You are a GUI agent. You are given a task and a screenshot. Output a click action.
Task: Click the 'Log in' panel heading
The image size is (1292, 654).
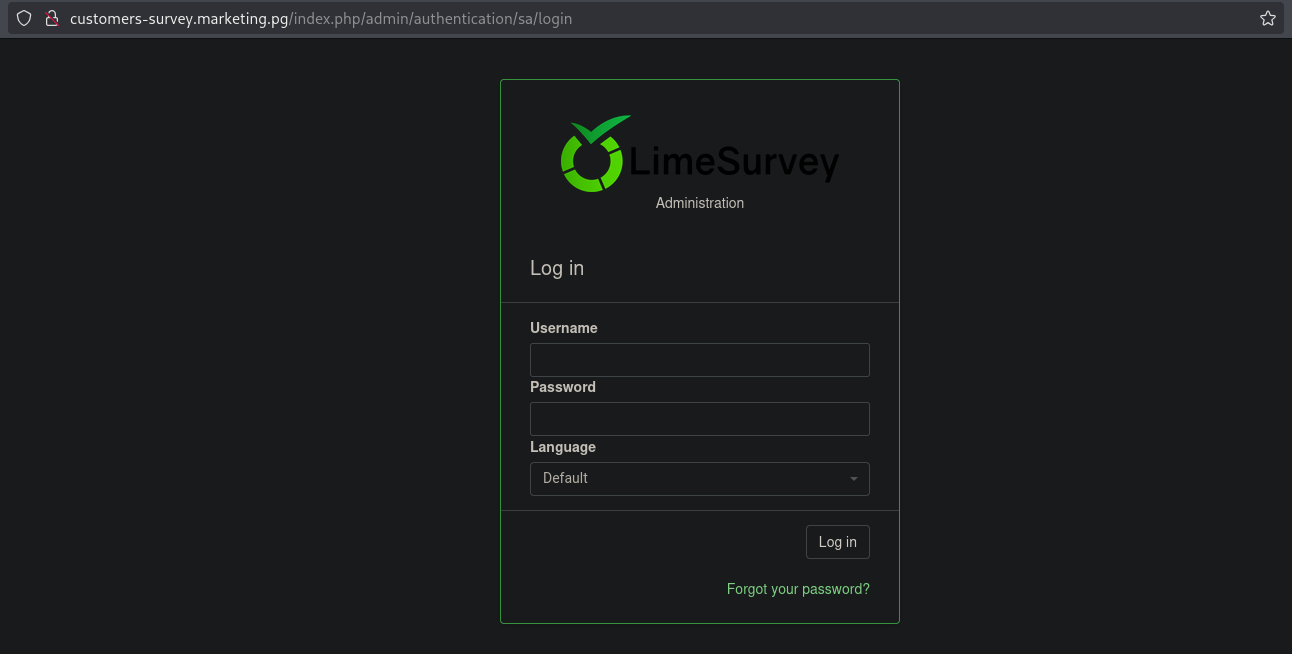(x=556, y=268)
